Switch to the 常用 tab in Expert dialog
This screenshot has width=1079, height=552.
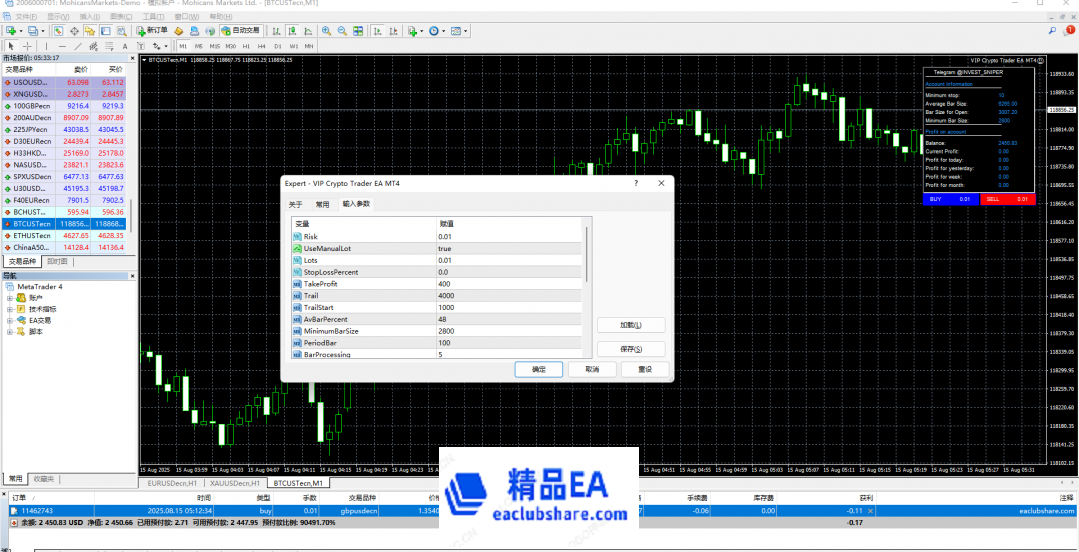coord(322,203)
